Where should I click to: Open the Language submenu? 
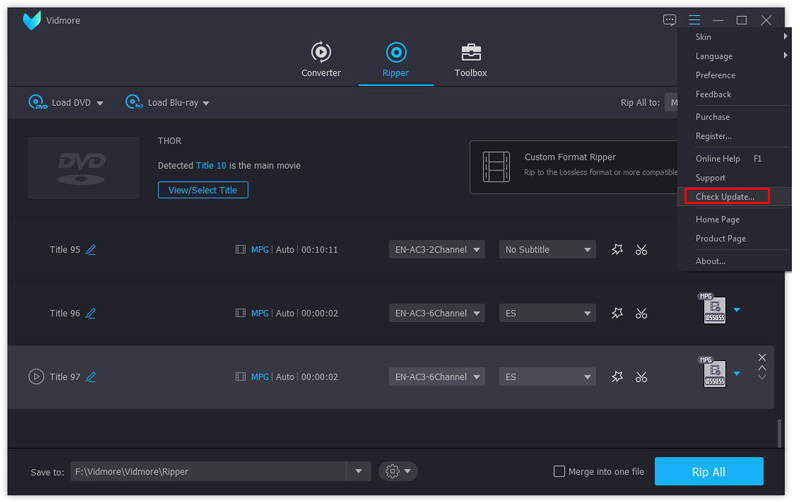tap(714, 56)
